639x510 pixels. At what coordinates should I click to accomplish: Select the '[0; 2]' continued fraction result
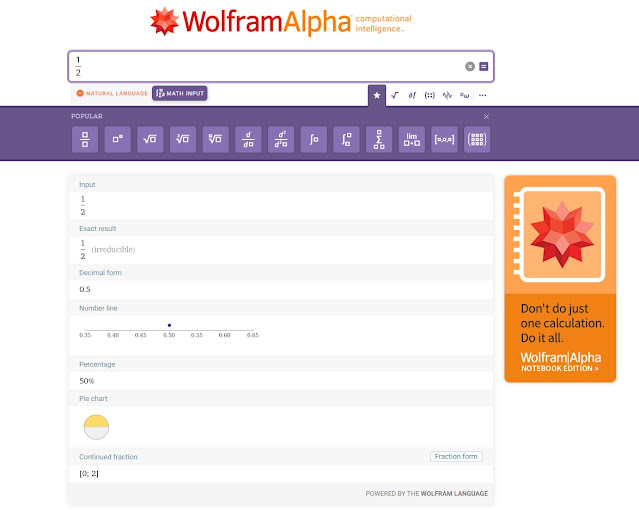(x=89, y=474)
